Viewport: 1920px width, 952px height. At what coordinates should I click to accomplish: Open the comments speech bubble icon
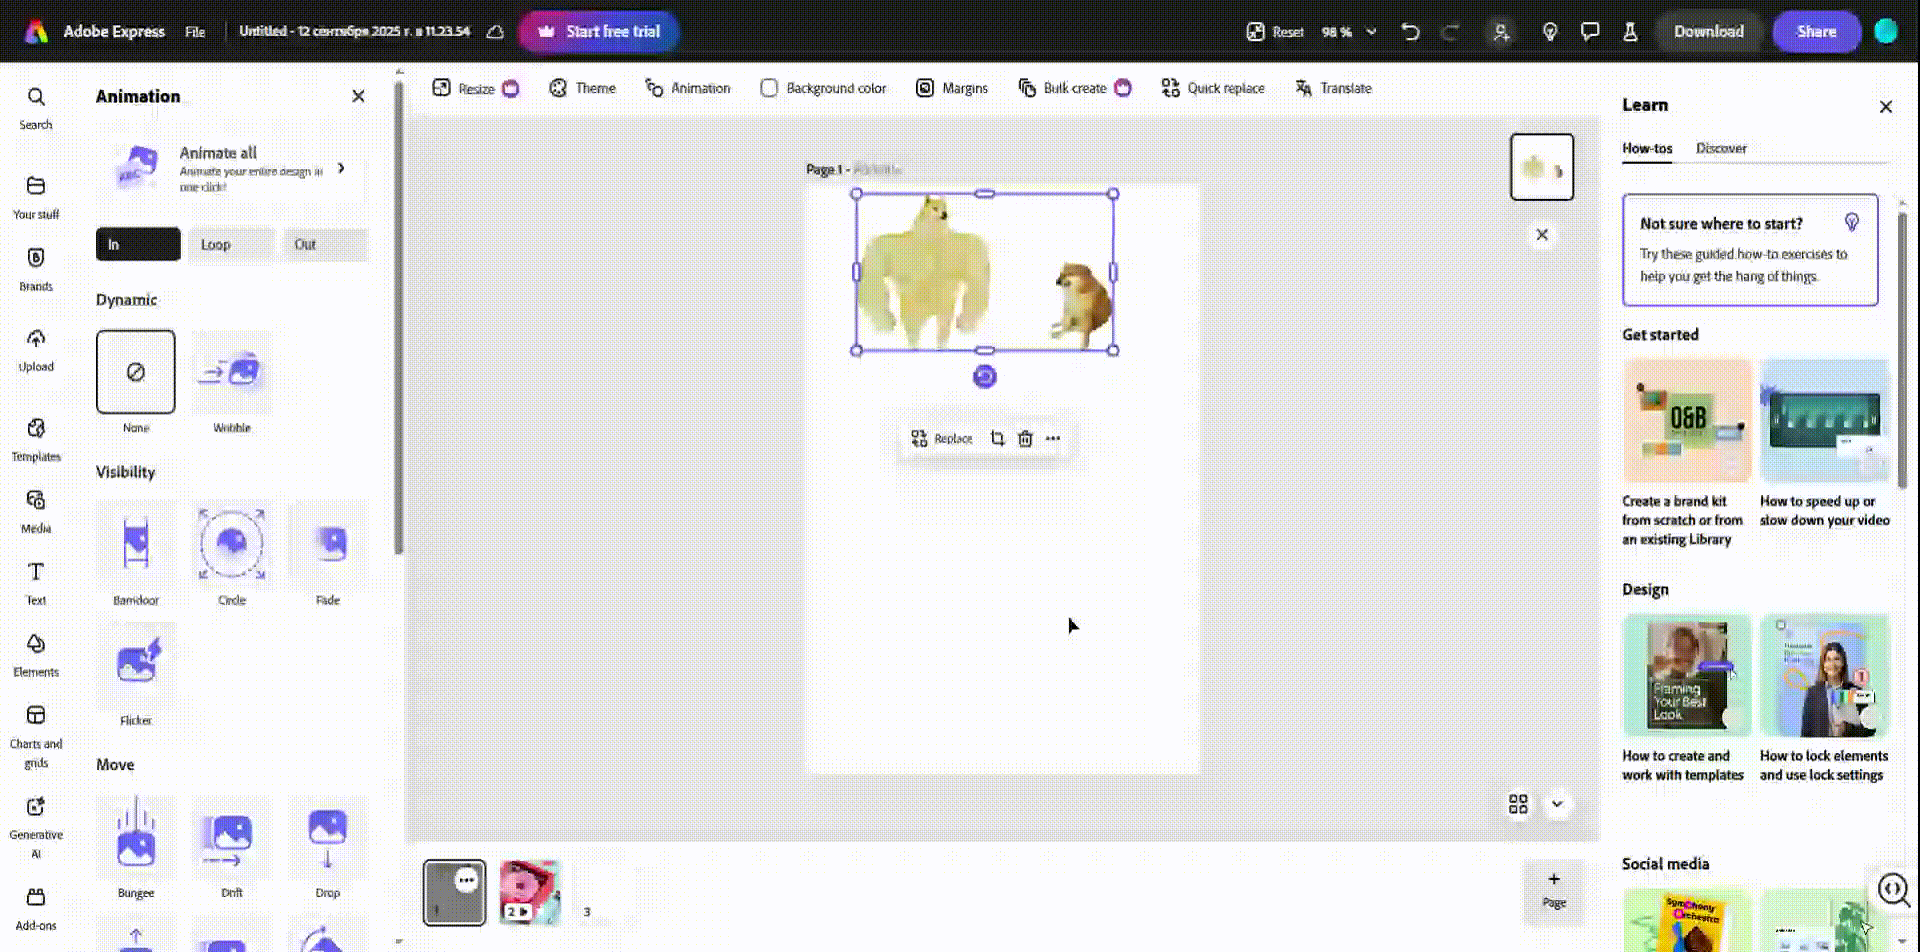(1590, 31)
